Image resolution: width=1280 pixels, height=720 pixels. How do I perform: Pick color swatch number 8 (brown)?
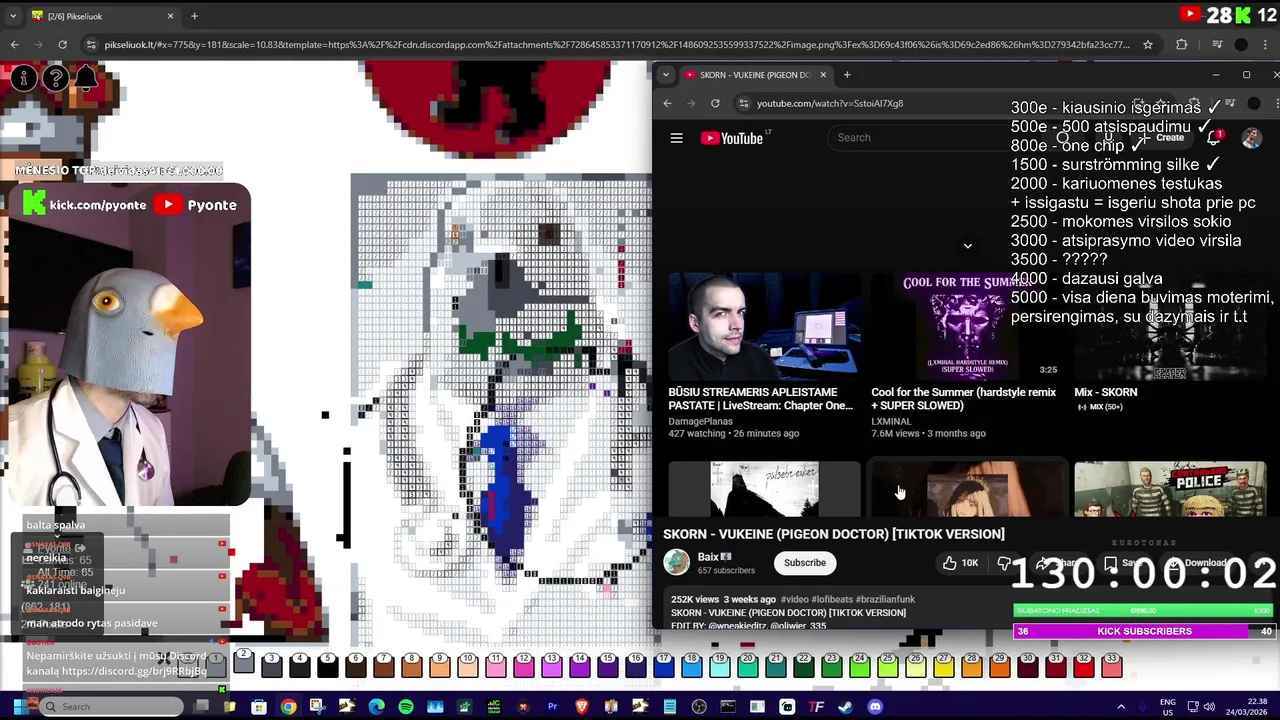pos(411,664)
